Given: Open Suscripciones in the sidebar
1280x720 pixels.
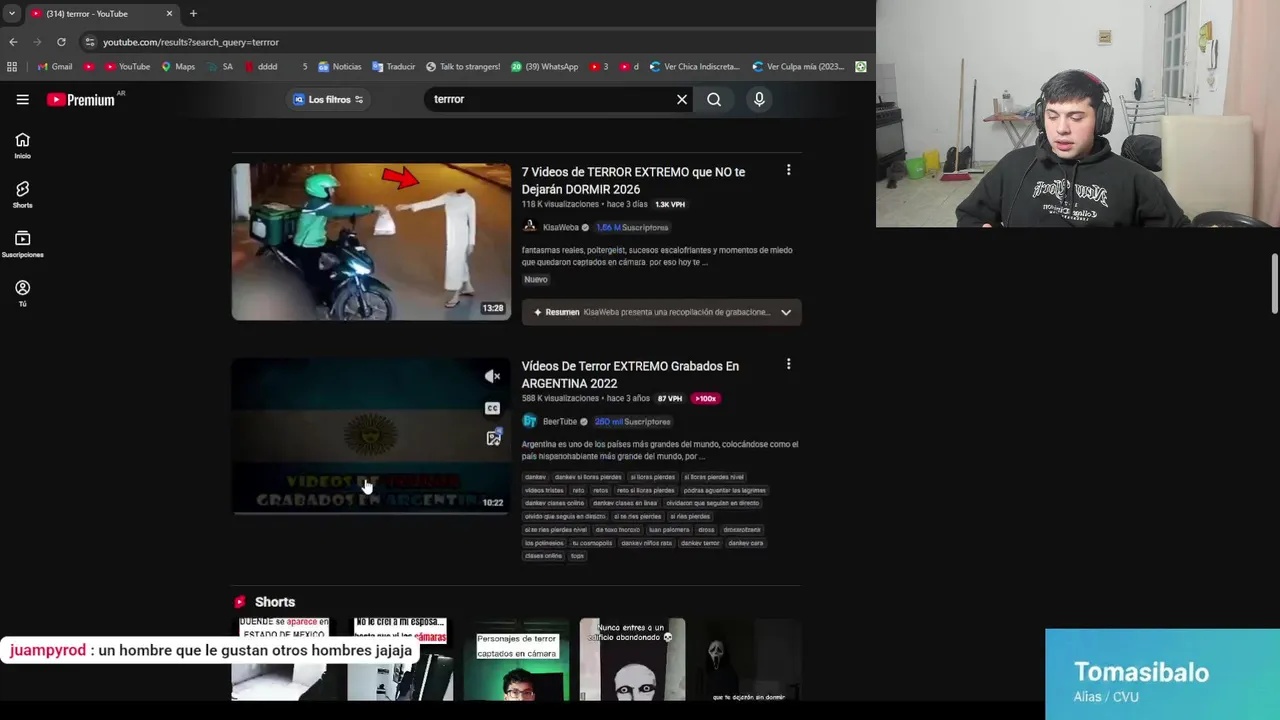Looking at the screenshot, I should pyautogui.click(x=22, y=244).
